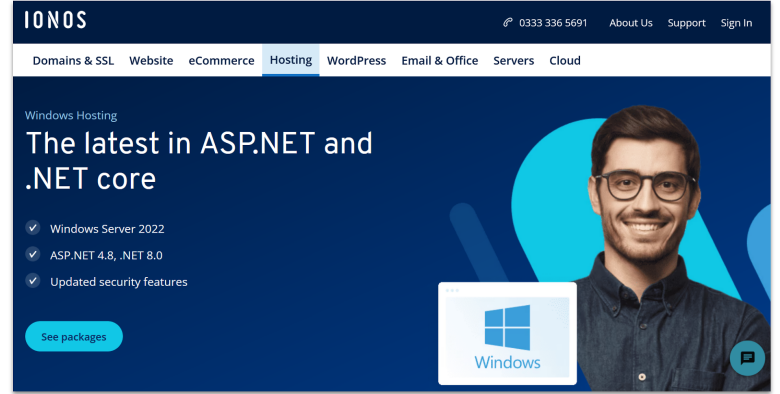Viewport: 780px width, 394px height.
Task: Open the Website menu
Action: [151, 60]
